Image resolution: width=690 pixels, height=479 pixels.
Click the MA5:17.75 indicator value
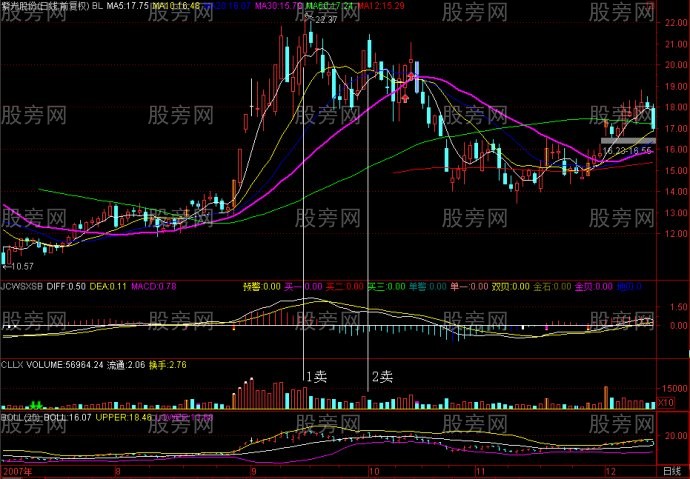[x=127, y=6]
